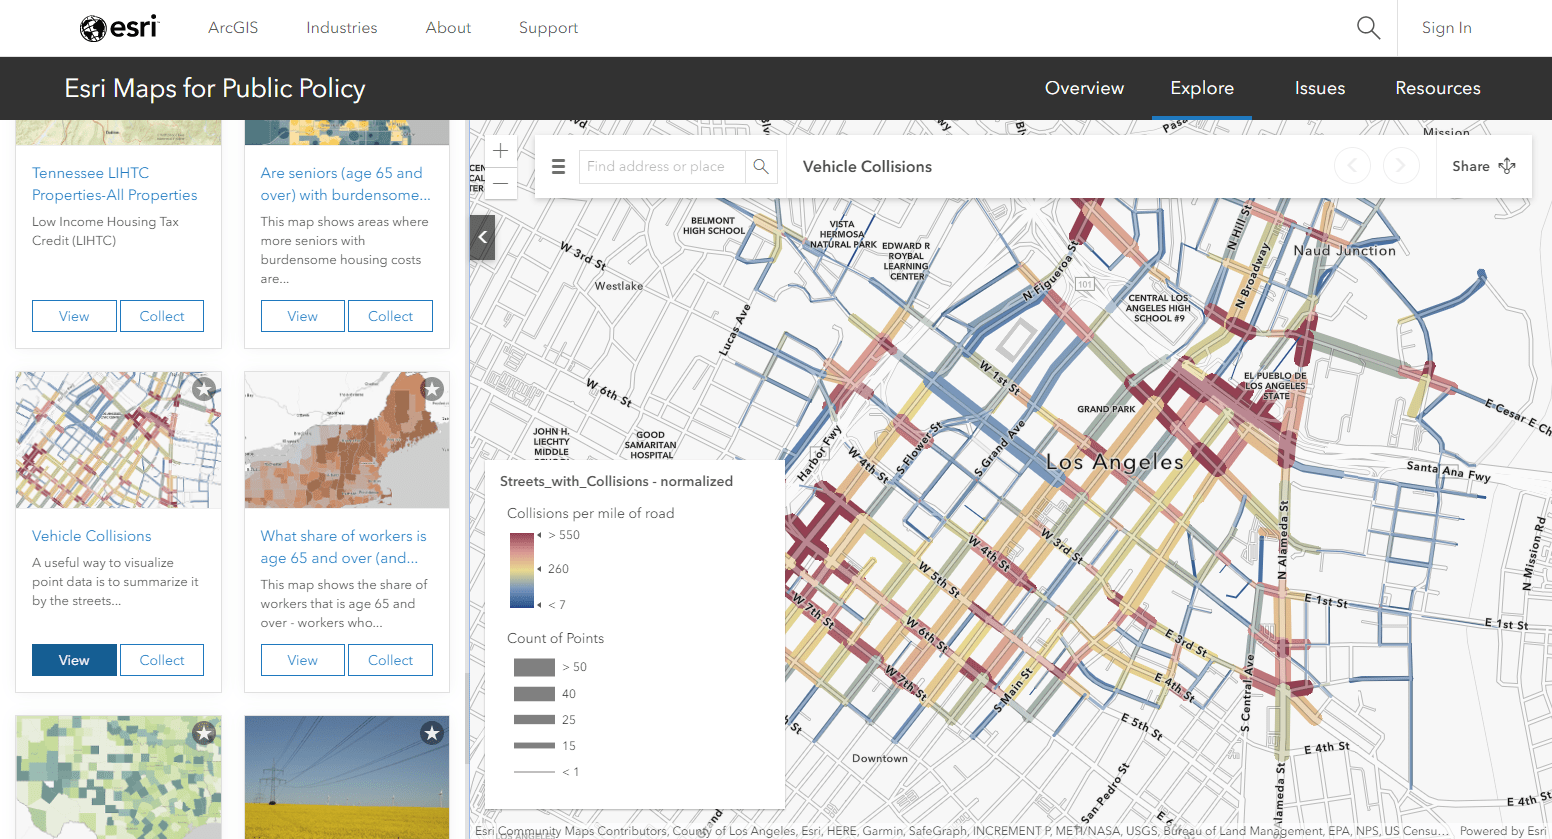Image resolution: width=1552 pixels, height=839 pixels.
Task: Click the > 50 count legend swatch
Action: [x=534, y=667]
